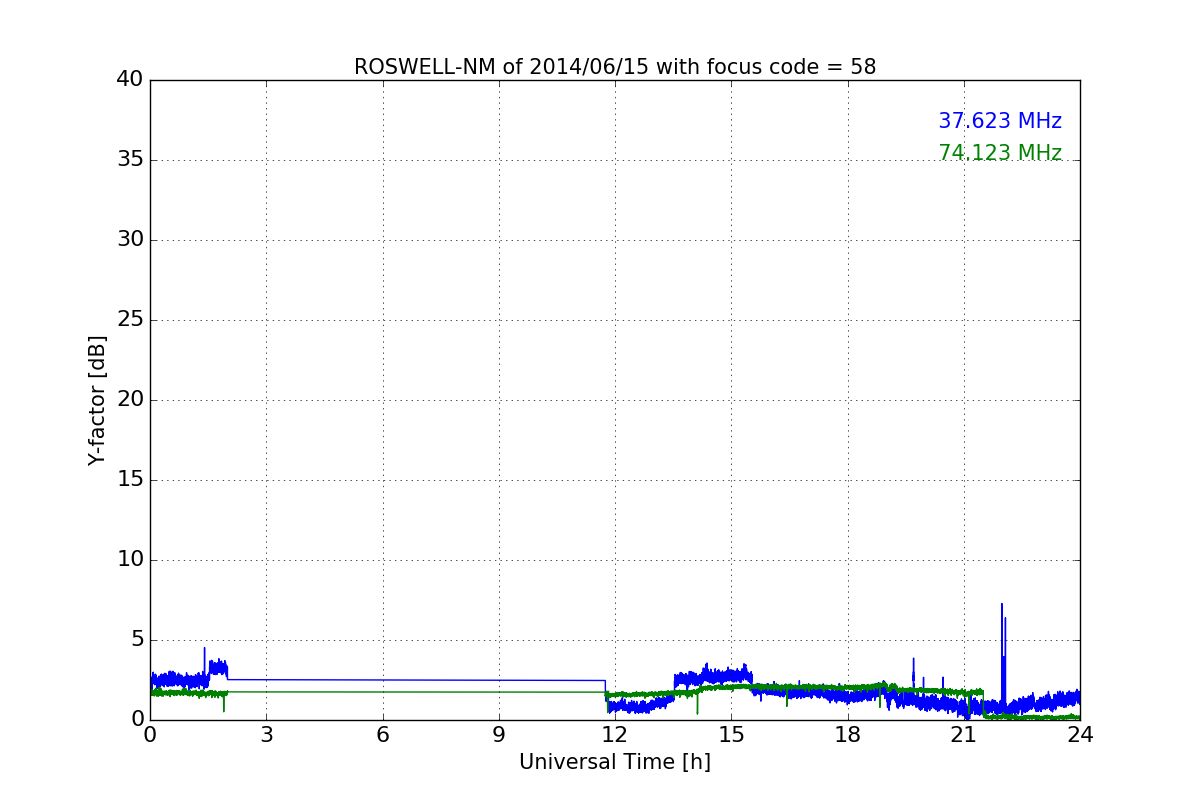Click x-axis tick label 9
The image size is (1200, 800).
[x=499, y=735]
